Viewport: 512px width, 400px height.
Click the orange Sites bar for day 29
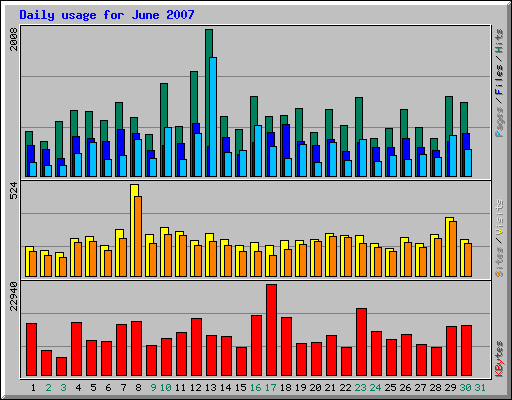coord(453,249)
